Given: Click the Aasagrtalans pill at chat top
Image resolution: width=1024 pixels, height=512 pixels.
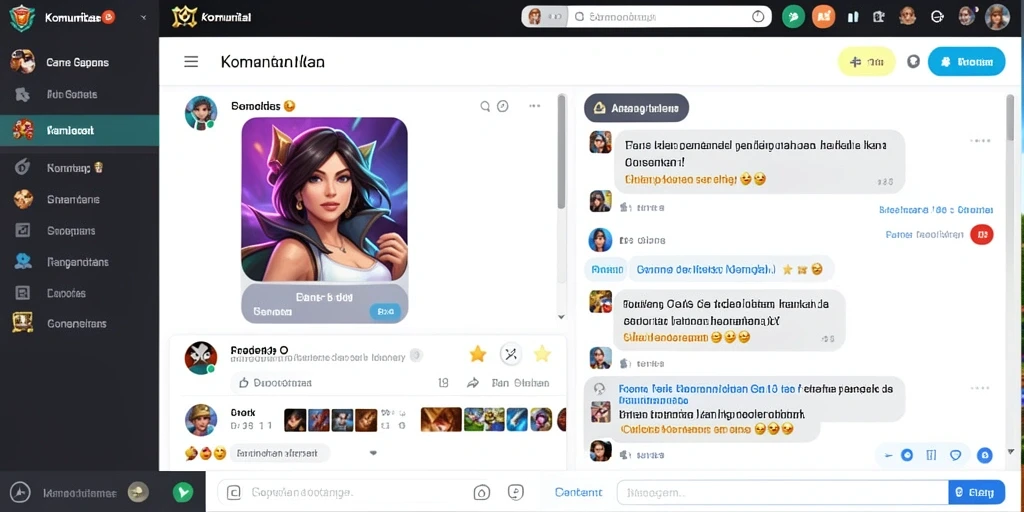Looking at the screenshot, I should tap(636, 108).
